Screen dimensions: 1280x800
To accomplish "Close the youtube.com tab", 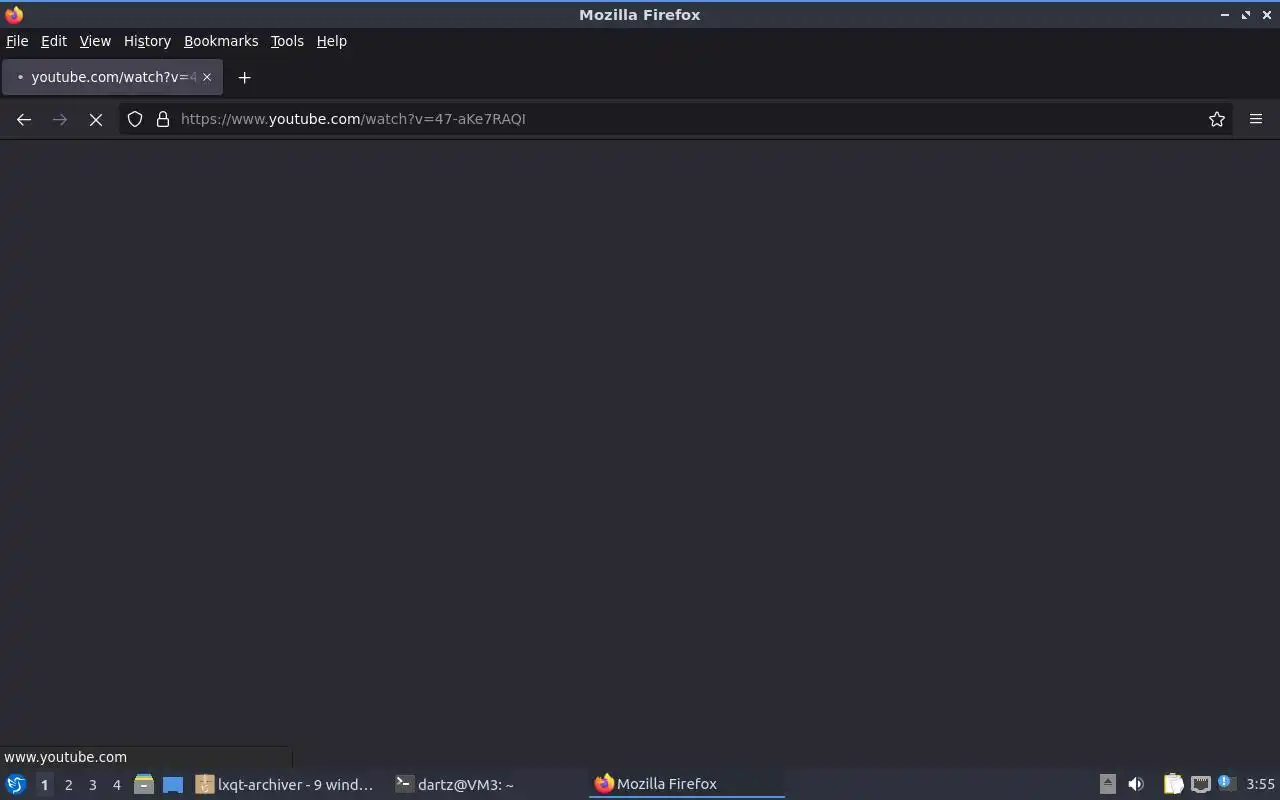I will click(x=207, y=77).
